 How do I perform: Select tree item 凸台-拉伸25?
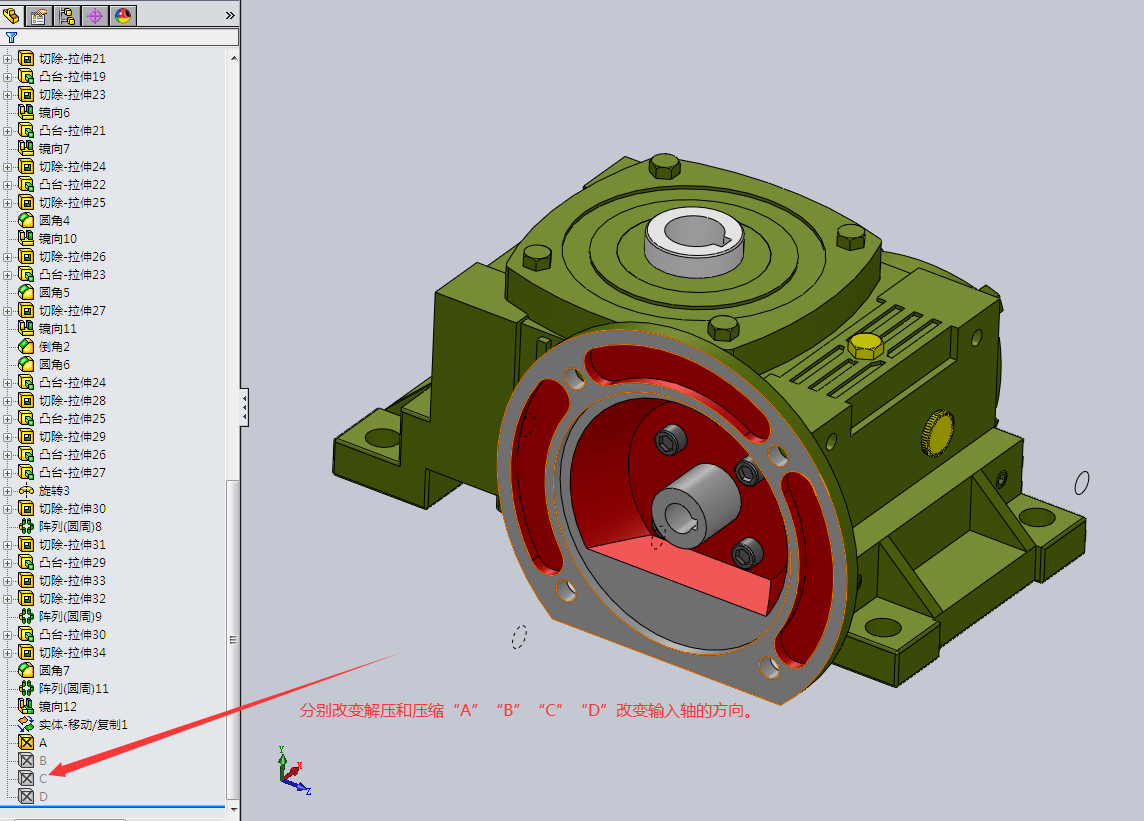[72, 419]
